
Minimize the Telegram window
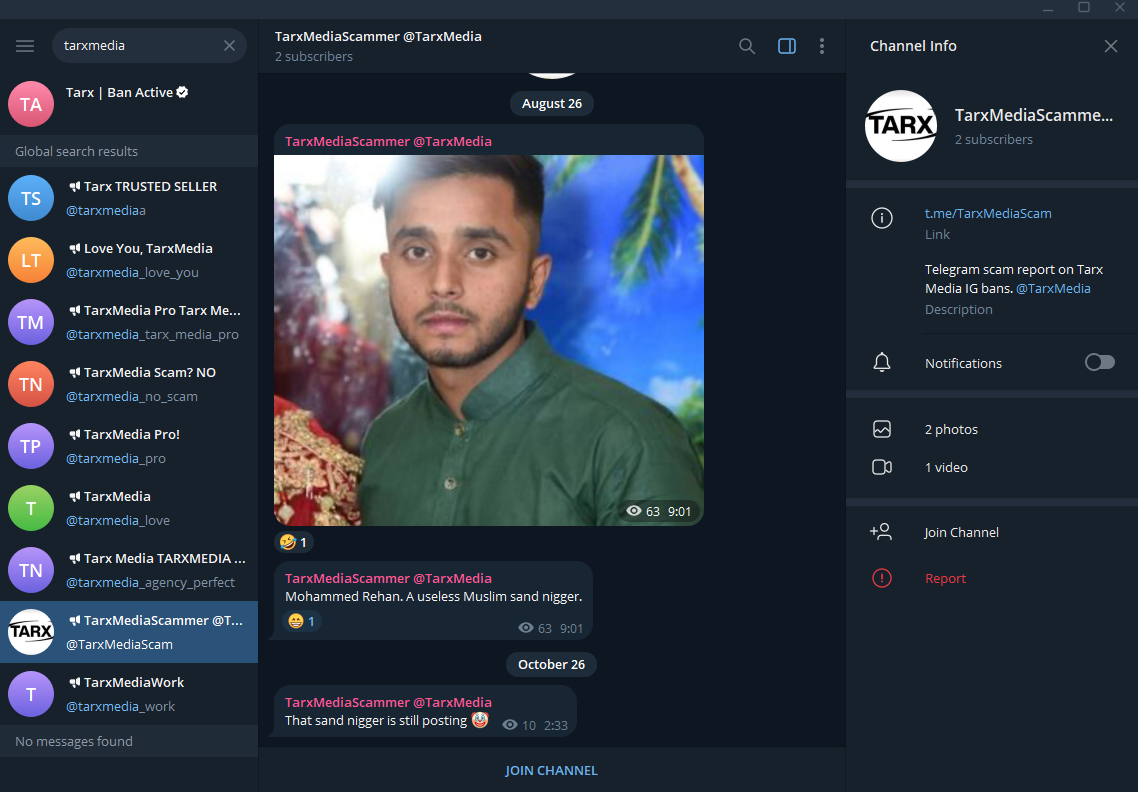[1048, 8]
